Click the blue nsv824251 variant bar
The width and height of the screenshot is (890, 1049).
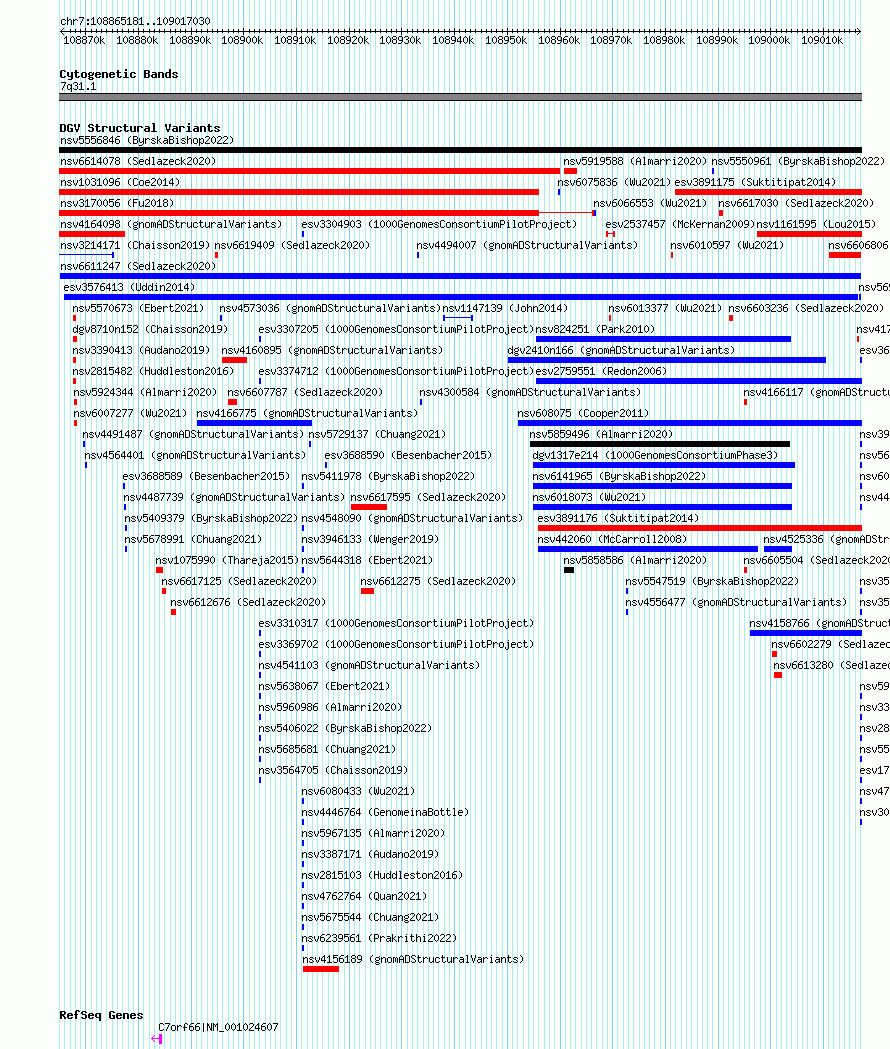[x=664, y=339]
